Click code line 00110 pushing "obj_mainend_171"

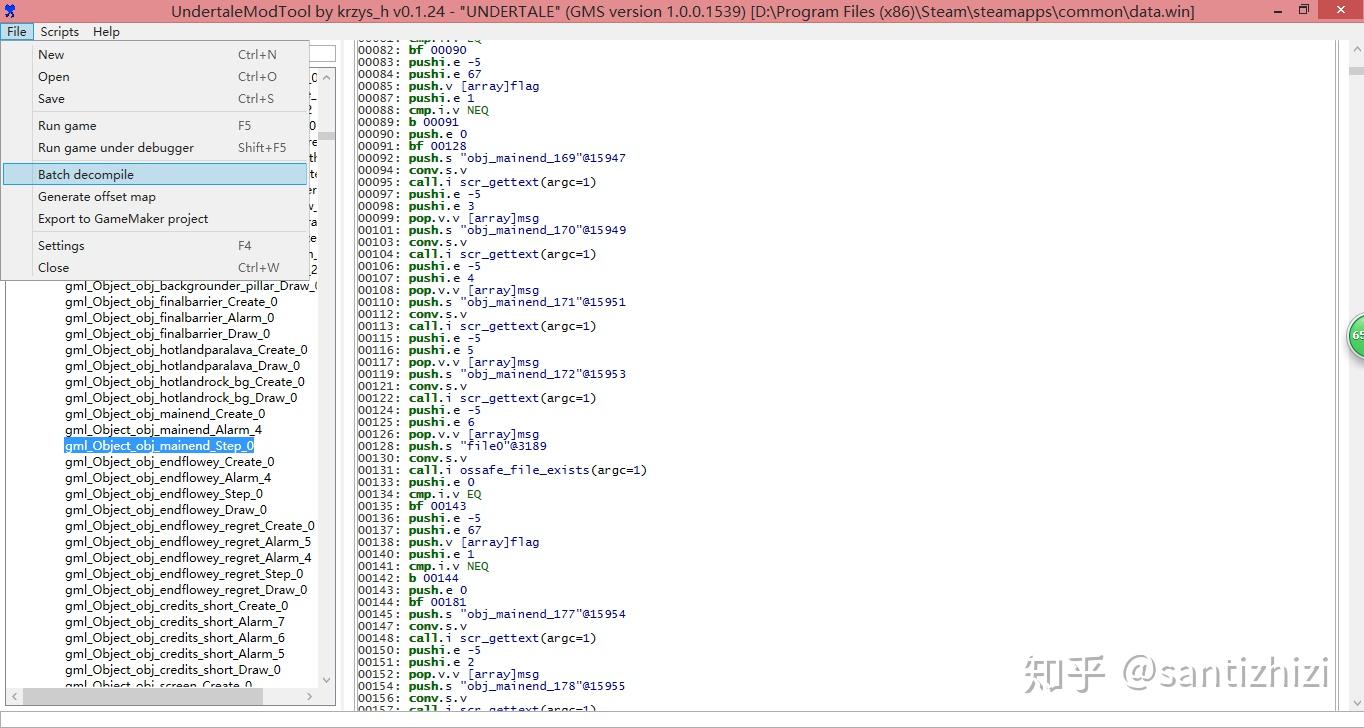(492, 302)
